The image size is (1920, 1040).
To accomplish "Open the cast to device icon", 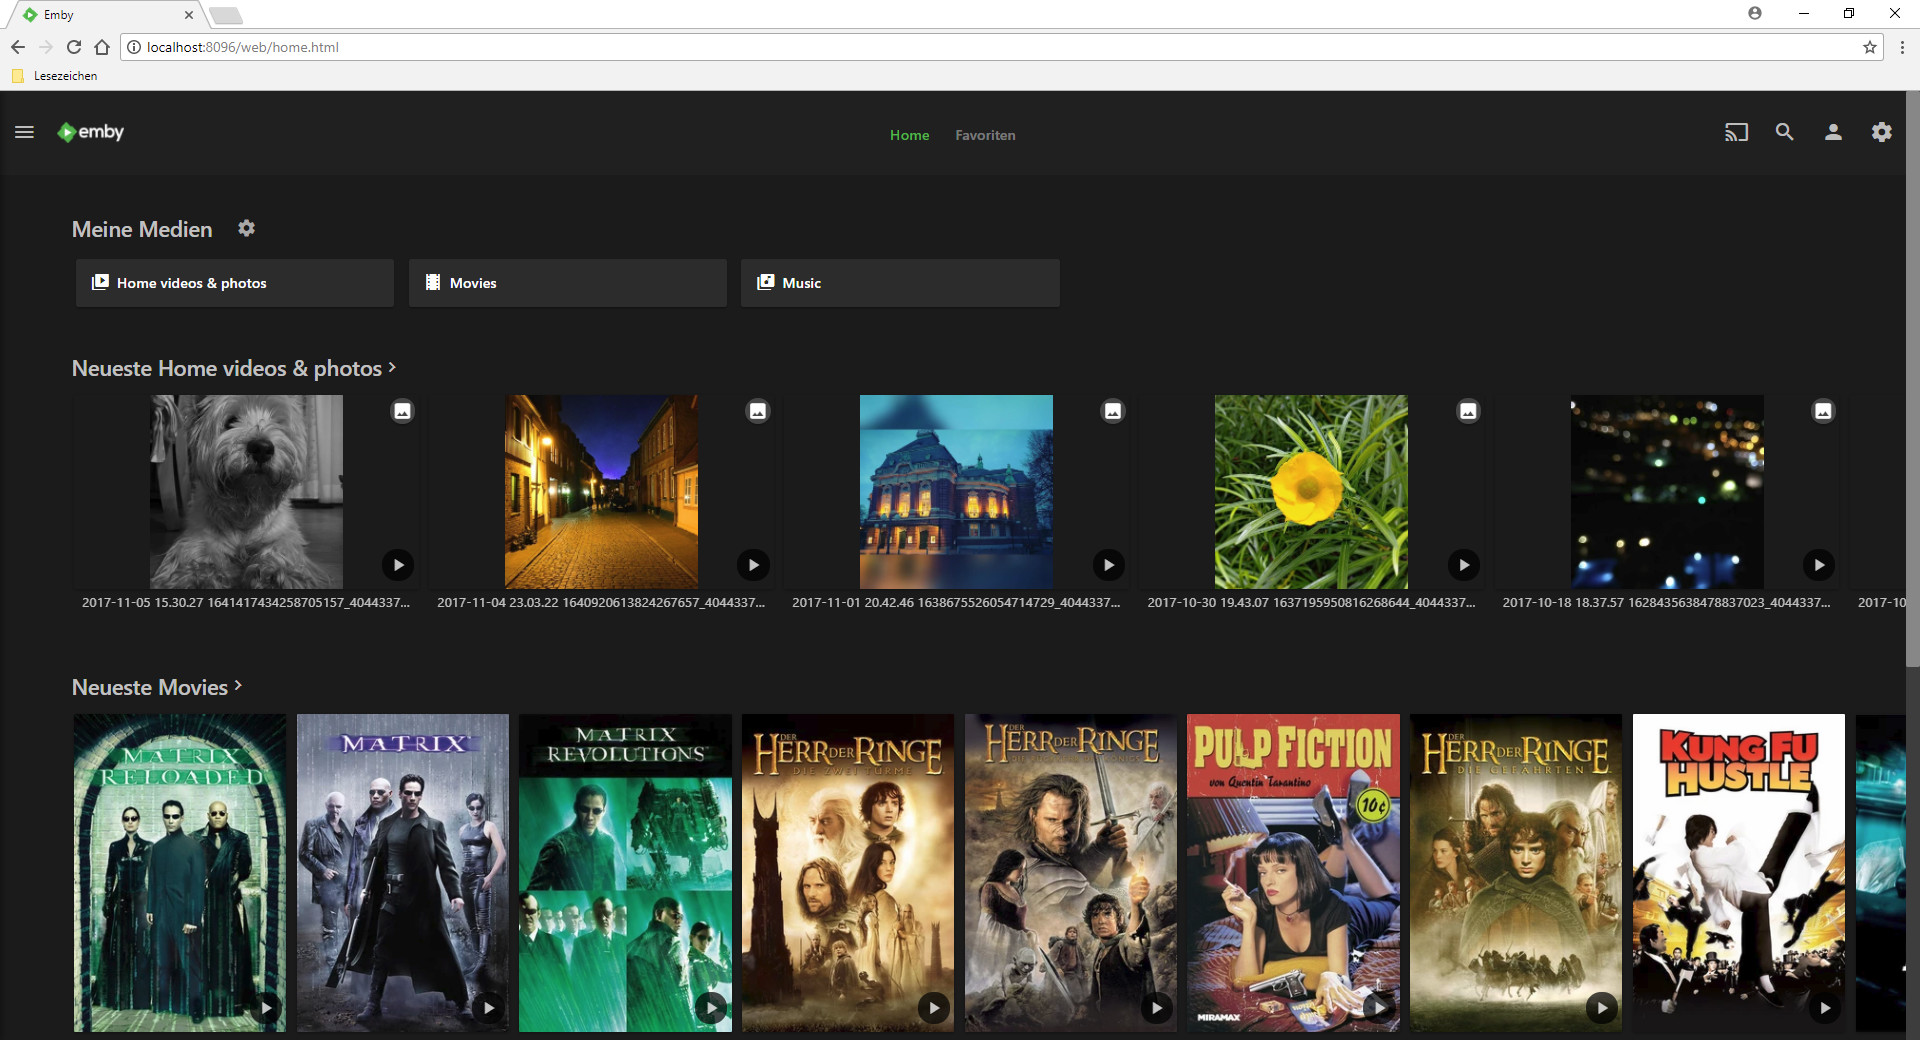I will (1736, 132).
